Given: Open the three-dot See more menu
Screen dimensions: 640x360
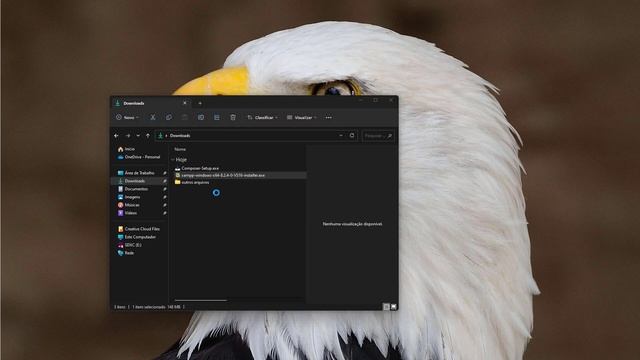Looking at the screenshot, I should pos(329,118).
